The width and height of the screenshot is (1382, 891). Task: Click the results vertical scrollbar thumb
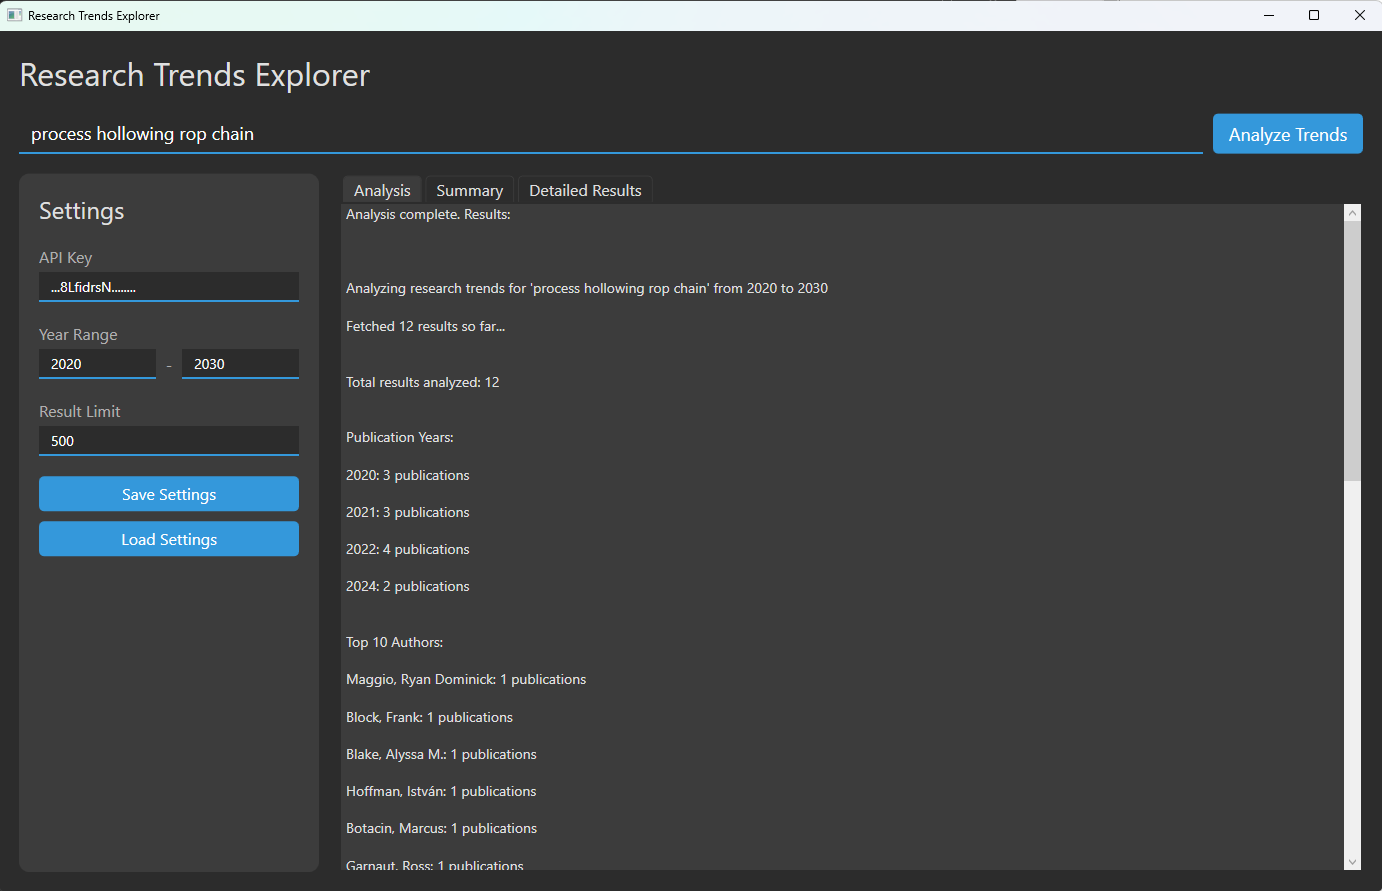(x=1352, y=350)
